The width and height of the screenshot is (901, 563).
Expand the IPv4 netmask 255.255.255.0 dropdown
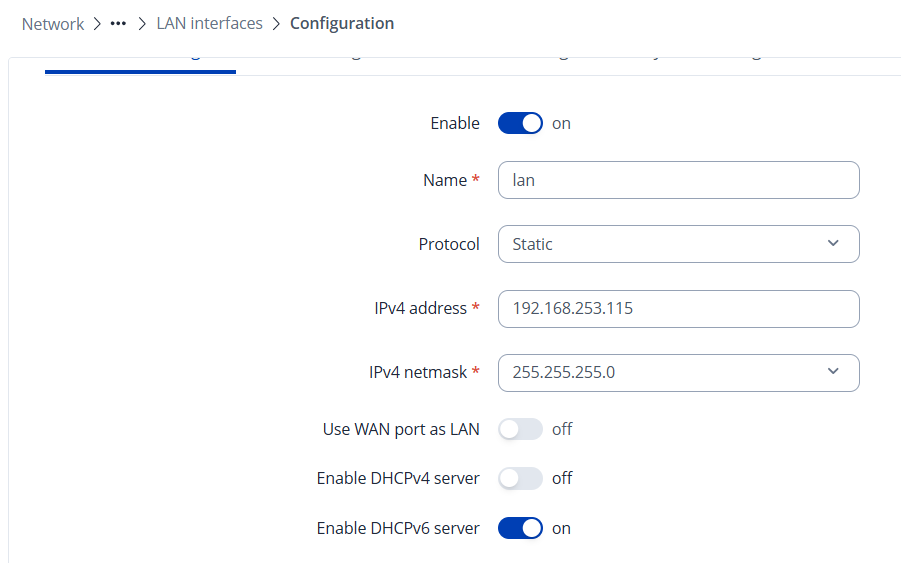pyautogui.click(x=678, y=372)
